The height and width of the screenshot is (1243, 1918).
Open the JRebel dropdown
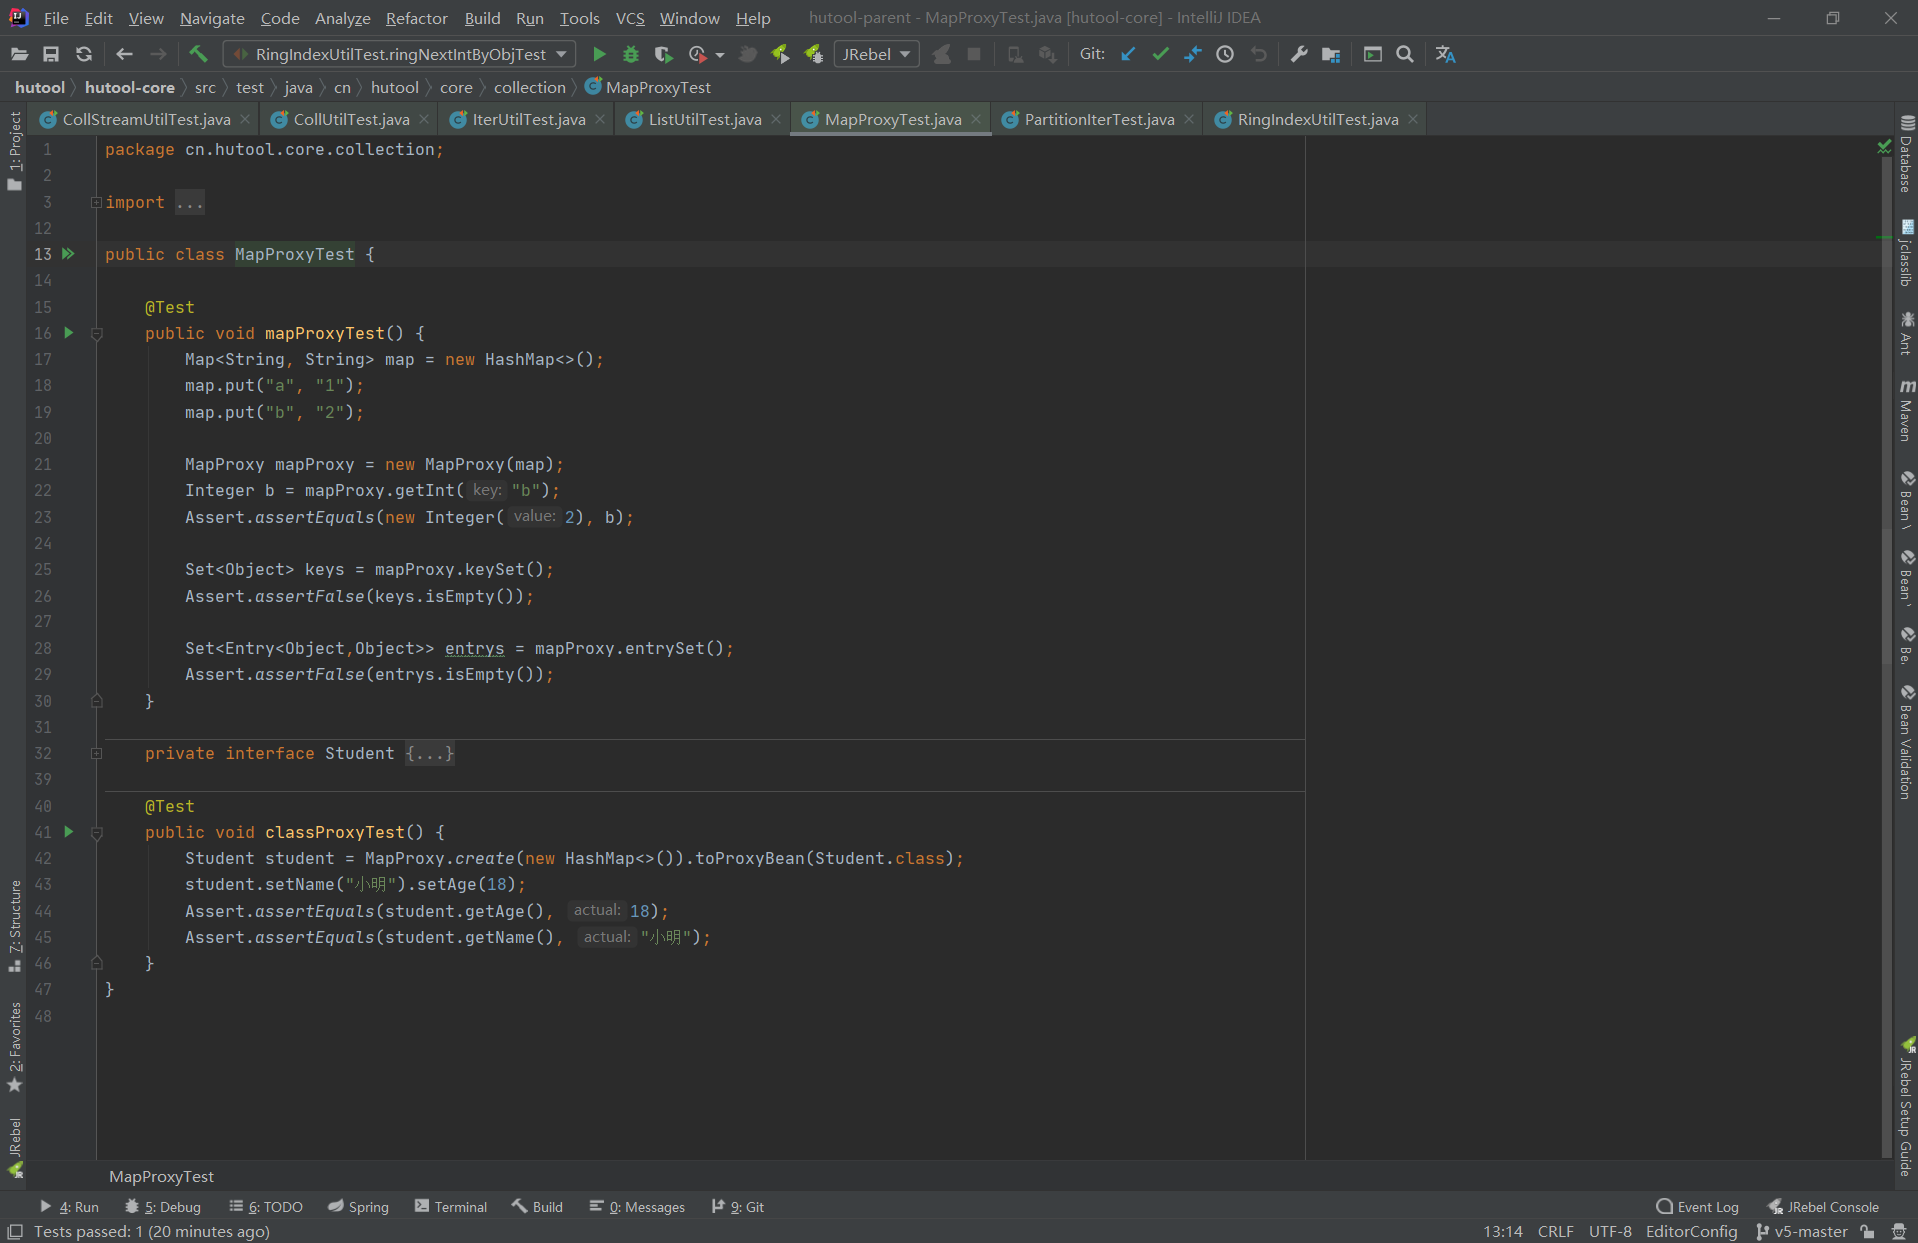(x=876, y=54)
